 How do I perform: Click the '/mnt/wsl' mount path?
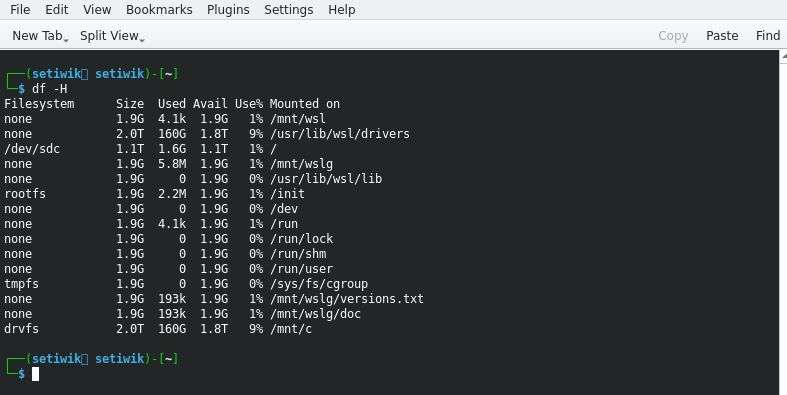pos(298,119)
